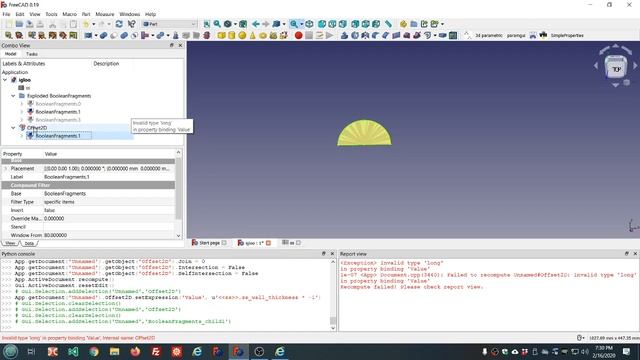Click the yellow Sphere primitive icon
This screenshot has width=640, height=360.
pos(242,36)
